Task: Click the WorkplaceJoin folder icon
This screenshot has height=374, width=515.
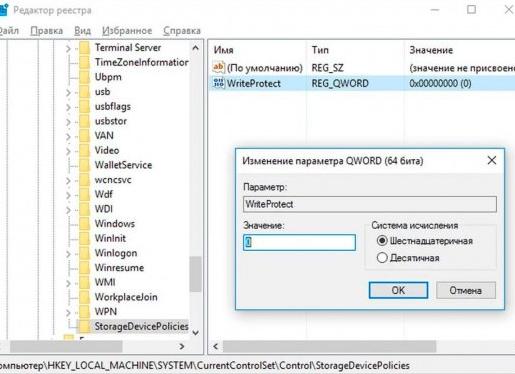Action: pyautogui.click(x=85, y=297)
